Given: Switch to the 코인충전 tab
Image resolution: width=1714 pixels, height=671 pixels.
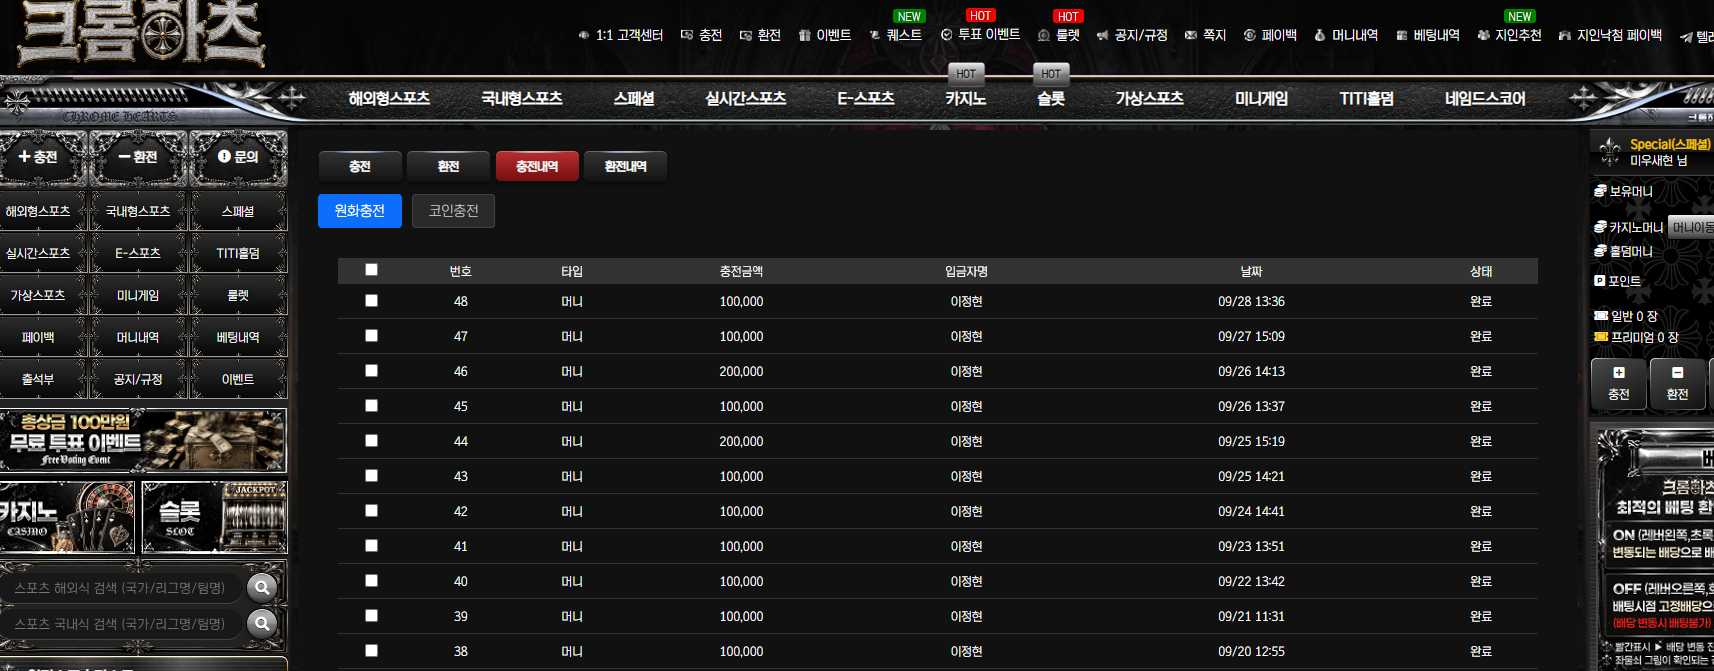Looking at the screenshot, I should coord(453,211).
